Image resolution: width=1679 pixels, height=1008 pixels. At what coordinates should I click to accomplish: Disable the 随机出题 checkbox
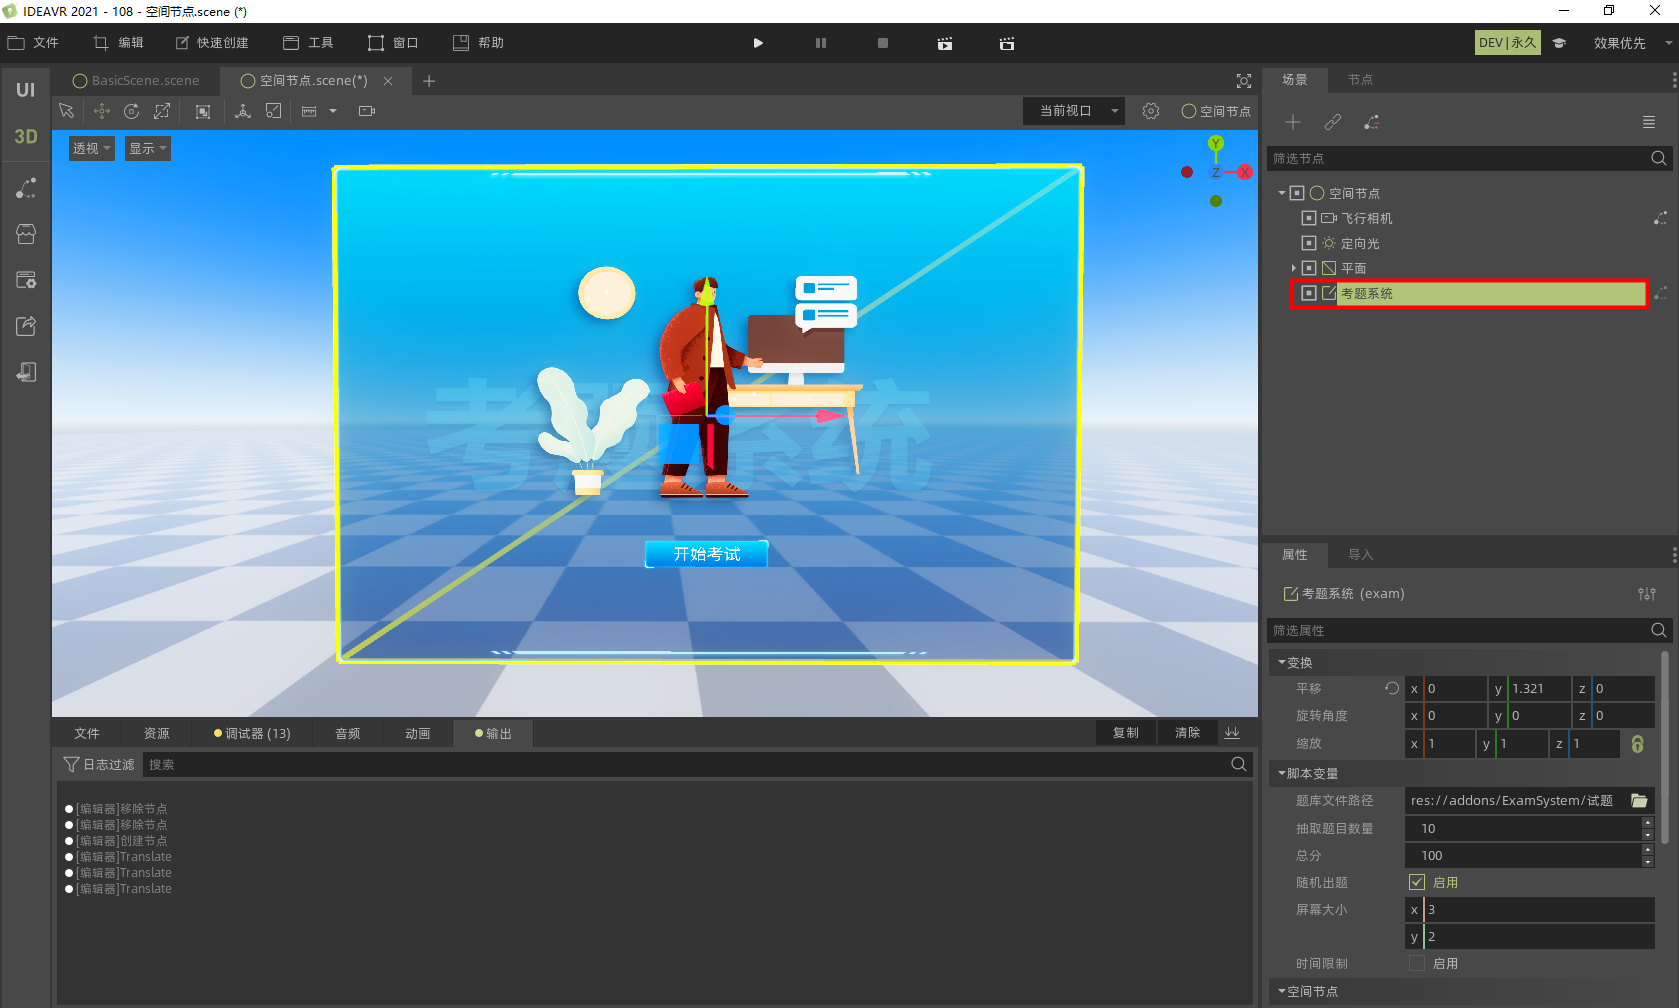click(x=1417, y=882)
